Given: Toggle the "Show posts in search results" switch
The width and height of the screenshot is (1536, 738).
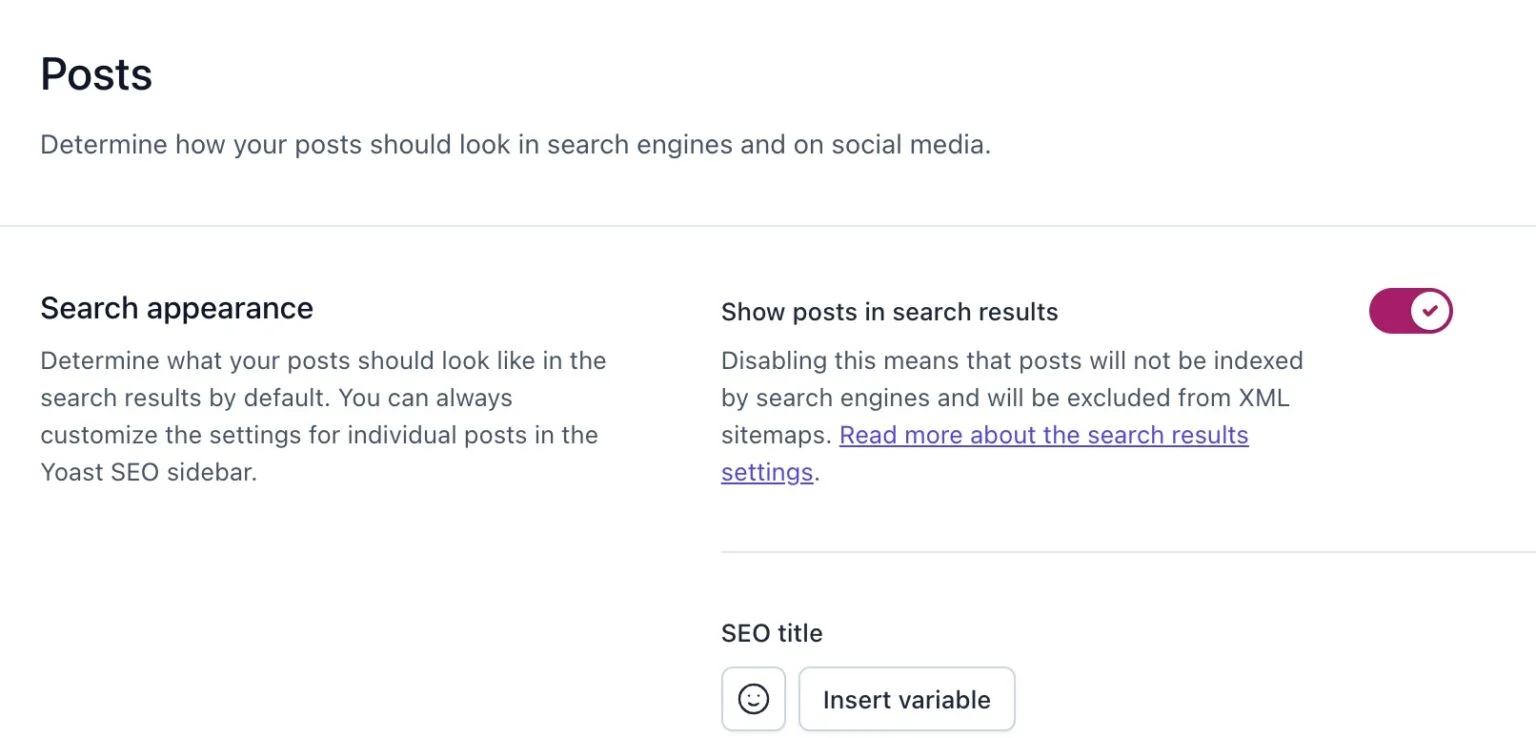Looking at the screenshot, I should coord(1410,311).
